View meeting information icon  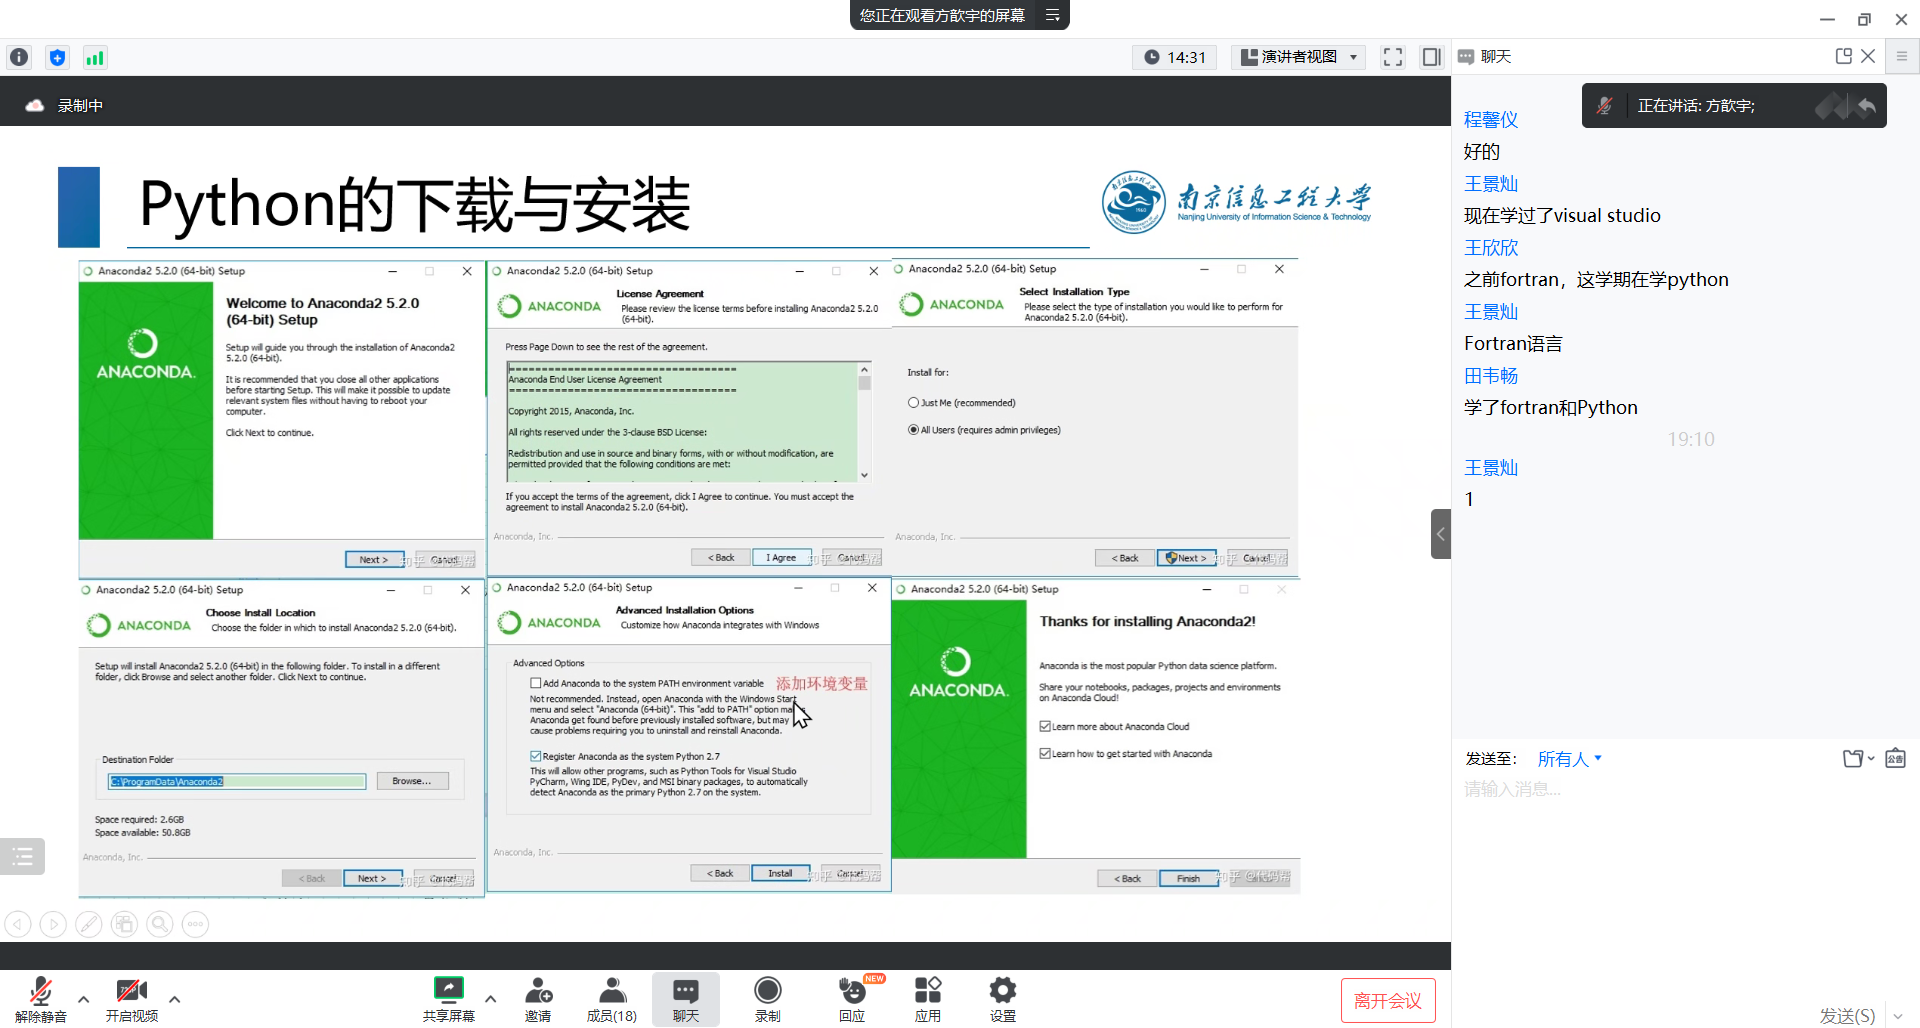pos(19,57)
